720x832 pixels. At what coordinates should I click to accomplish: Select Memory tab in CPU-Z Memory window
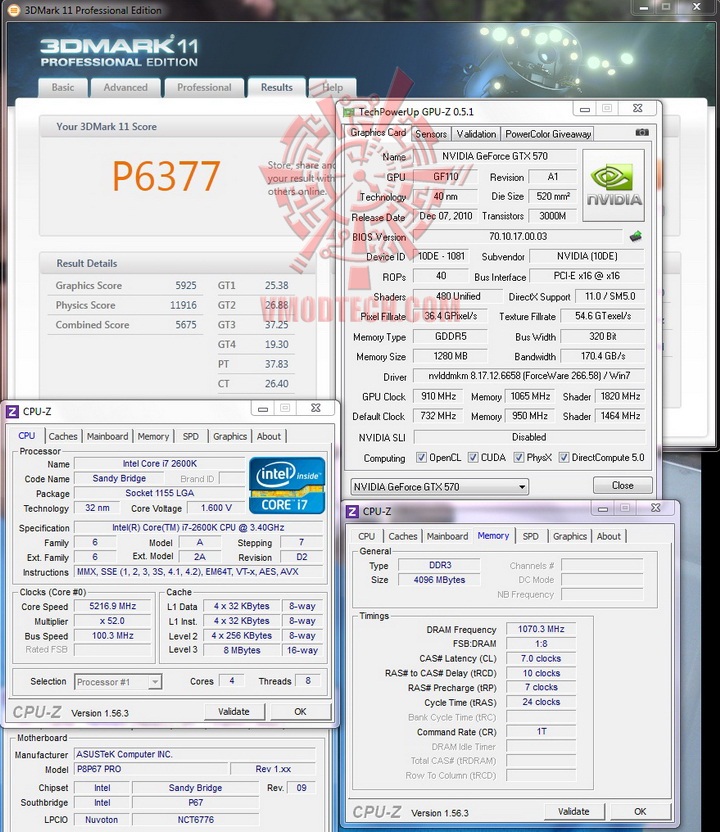click(493, 535)
